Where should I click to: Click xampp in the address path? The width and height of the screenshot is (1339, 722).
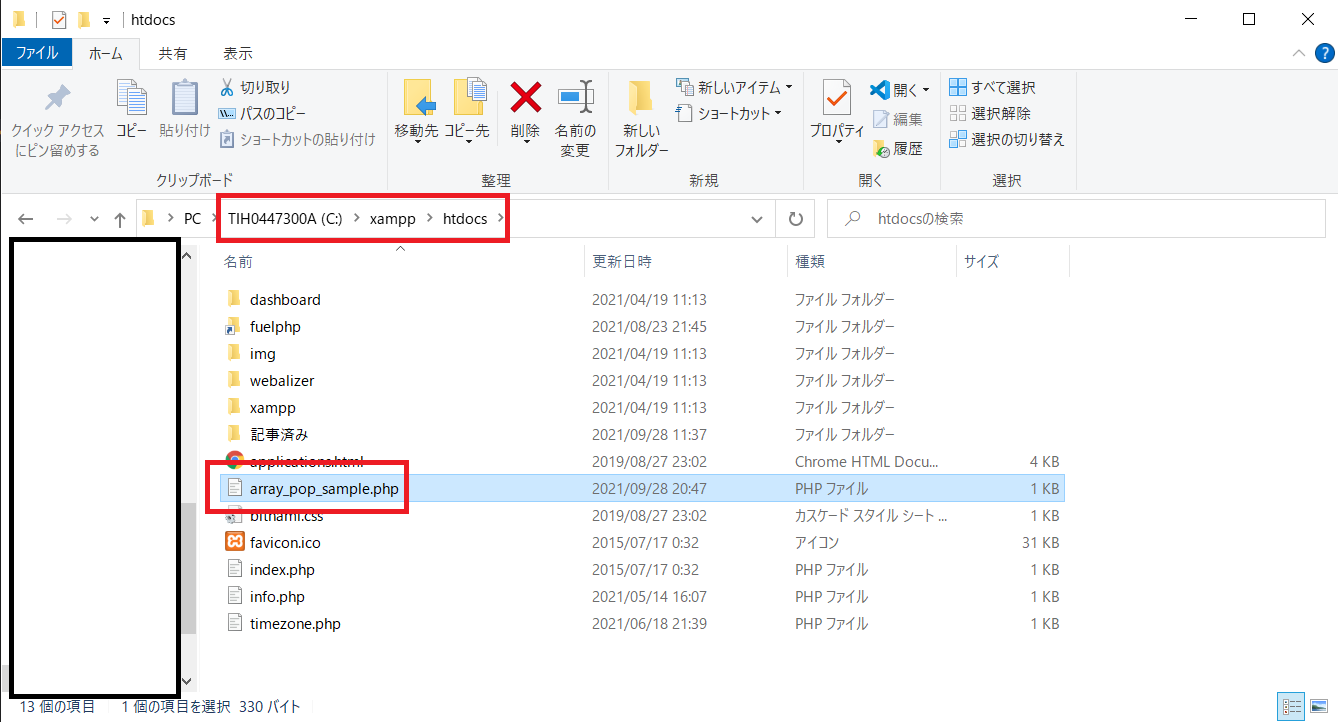click(x=392, y=219)
